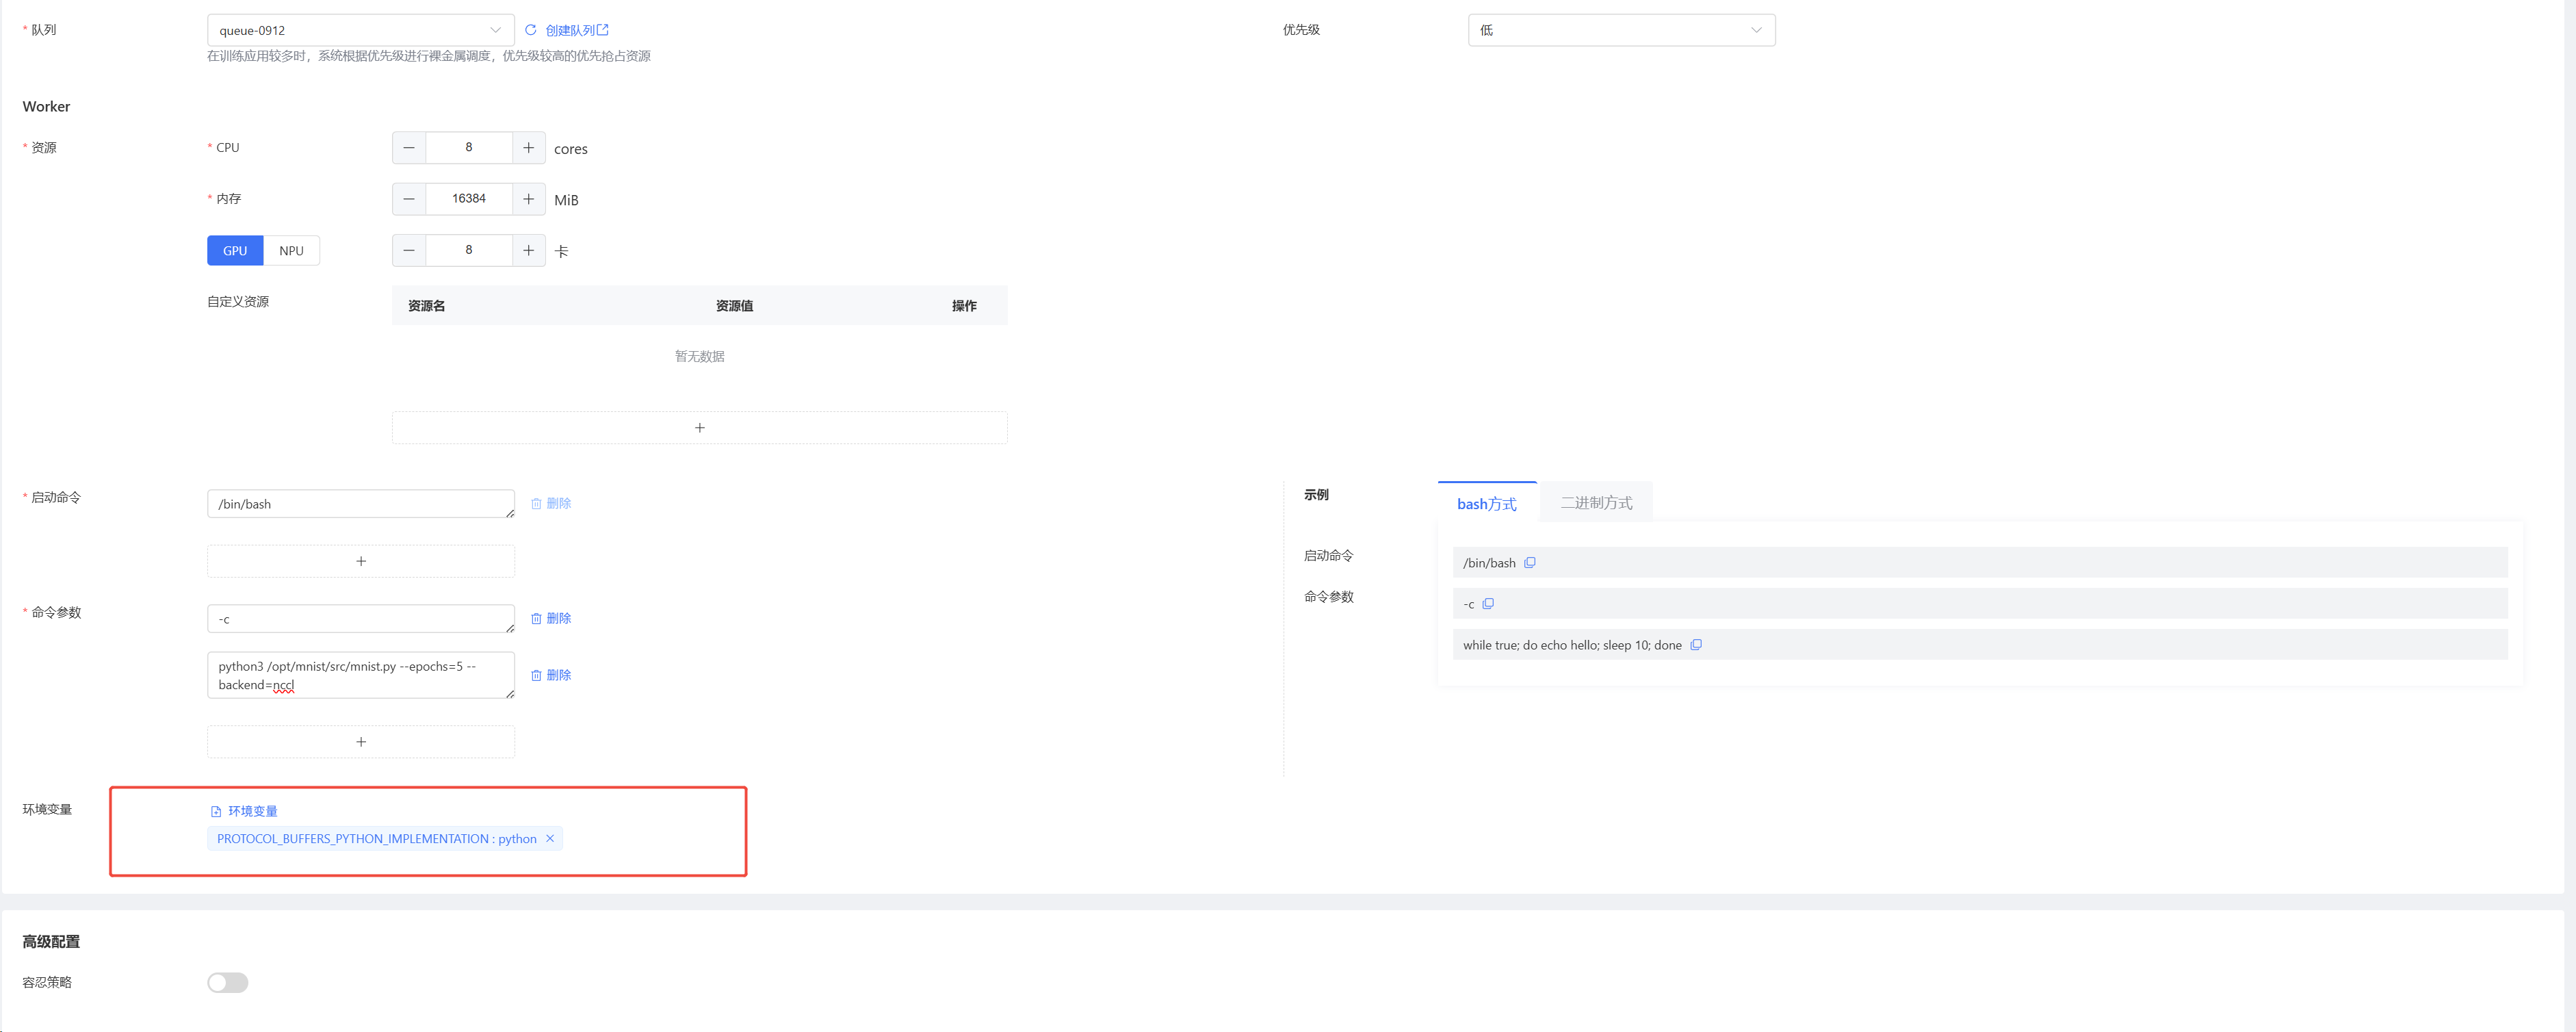Increase CPU cores with plus button
2576x1032 pixels.
pyautogui.click(x=528, y=148)
